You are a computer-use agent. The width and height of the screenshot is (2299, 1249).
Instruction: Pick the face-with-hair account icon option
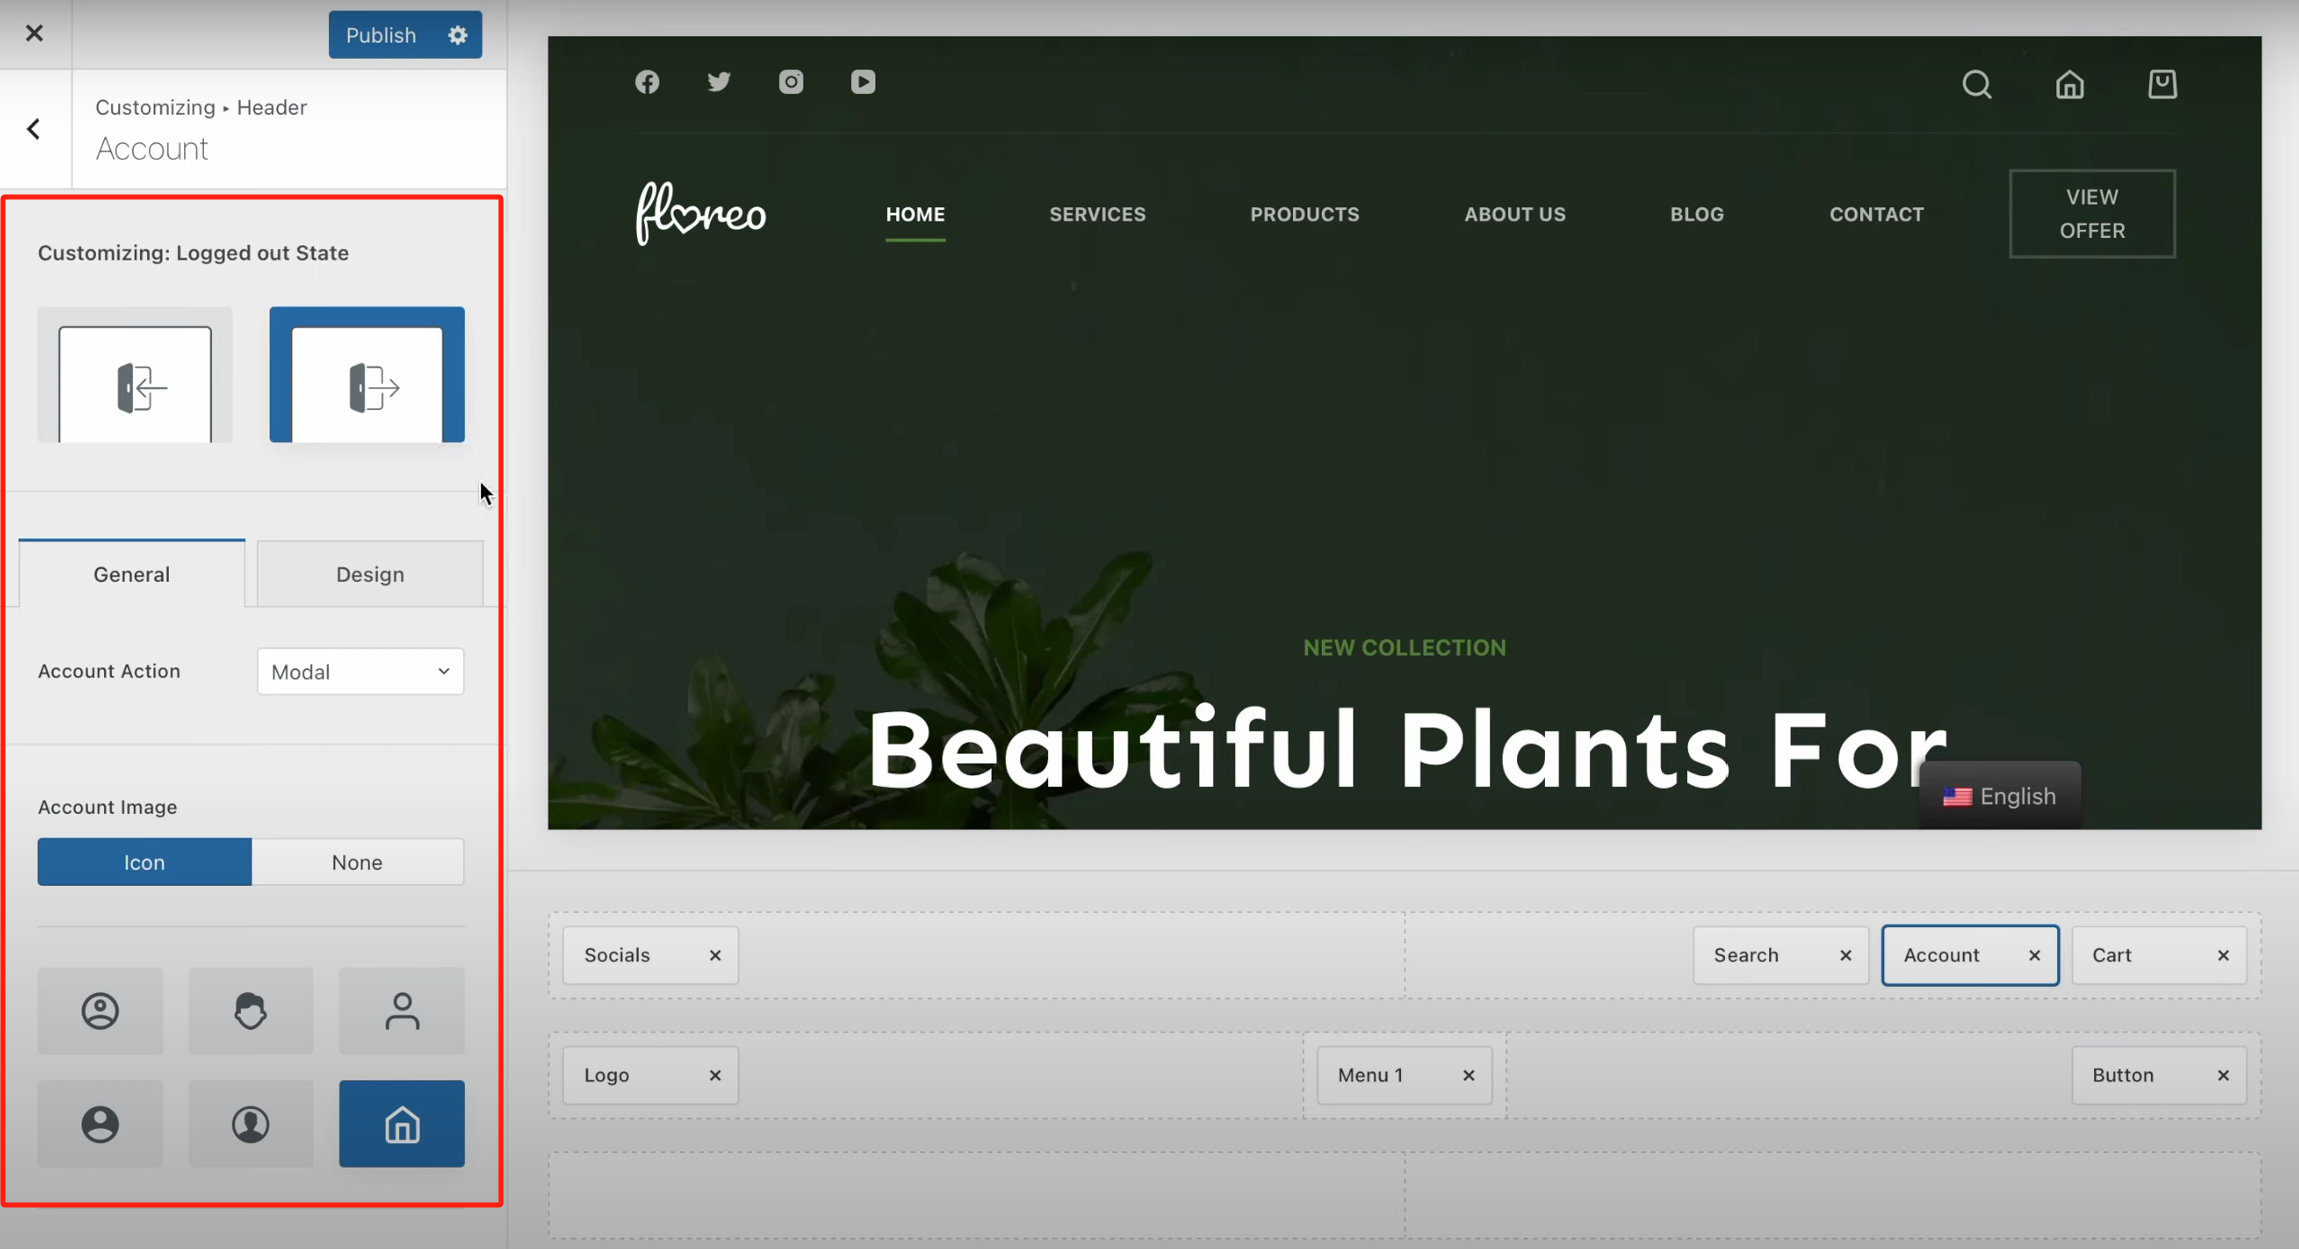pos(250,1010)
